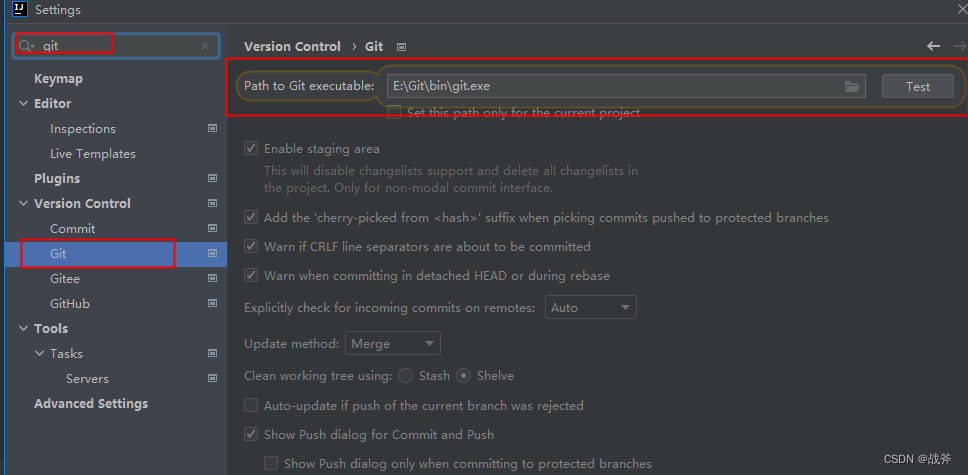Click the Path to Git executable field
The image size is (968, 475).
[610, 87]
